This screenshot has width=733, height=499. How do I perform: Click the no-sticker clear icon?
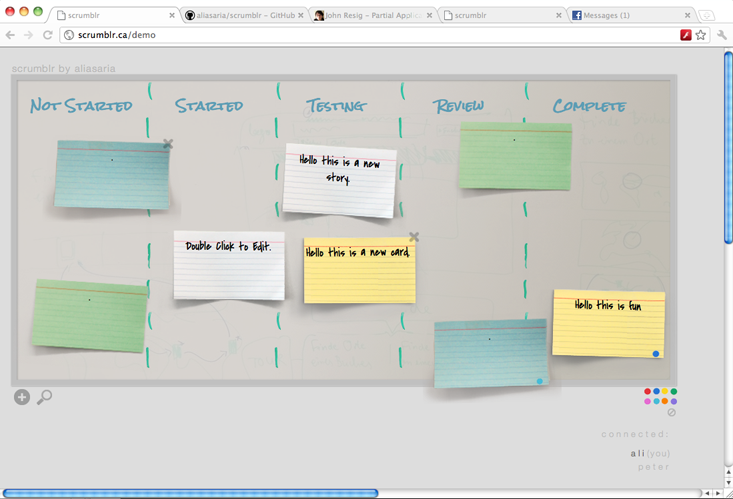672,412
